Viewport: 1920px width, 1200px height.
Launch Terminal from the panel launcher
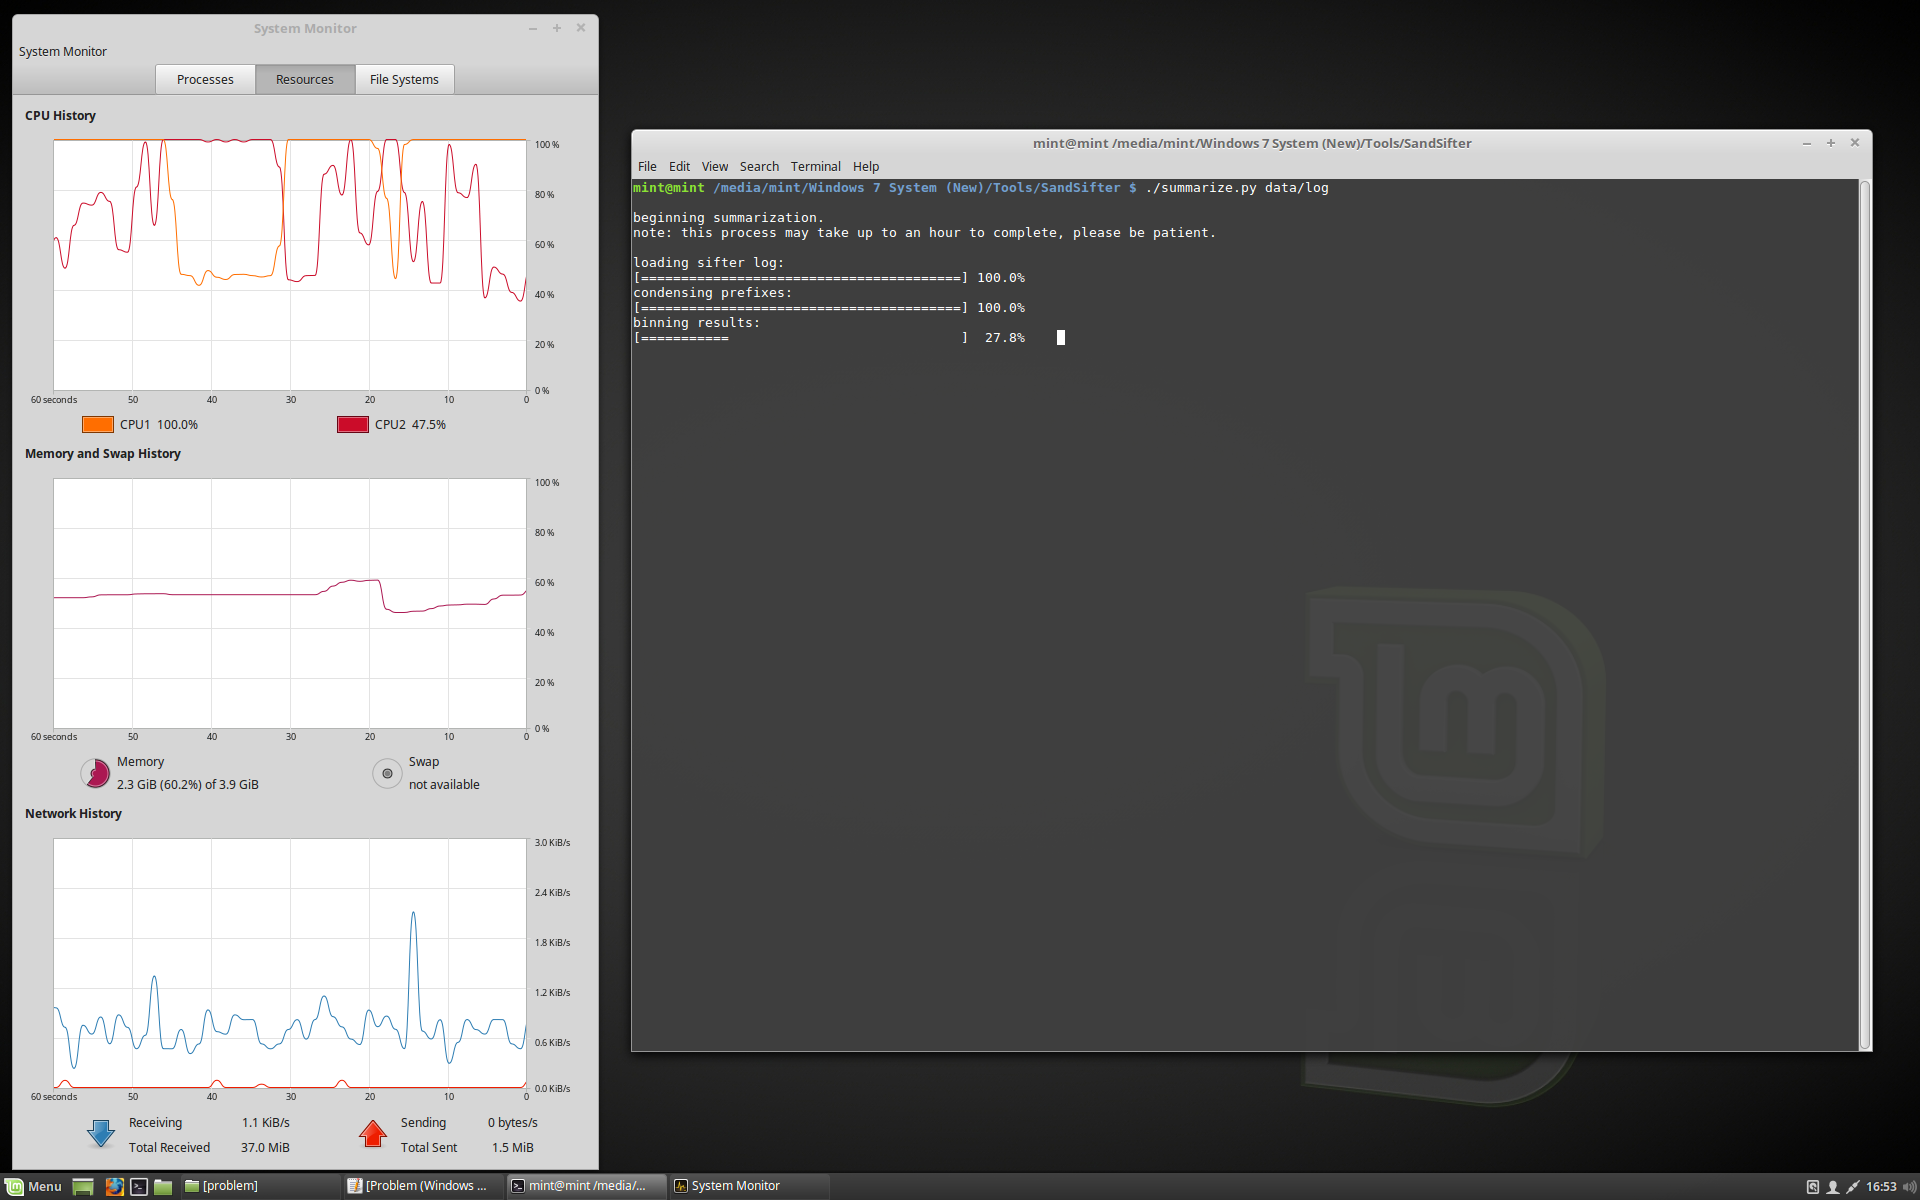pos(139,1186)
